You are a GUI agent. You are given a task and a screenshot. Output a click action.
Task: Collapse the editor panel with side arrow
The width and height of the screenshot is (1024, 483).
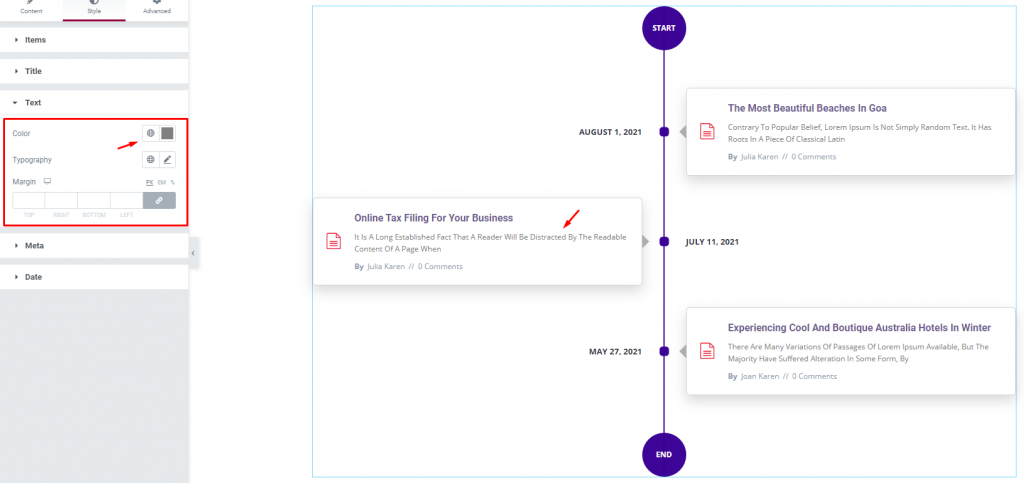pyautogui.click(x=193, y=253)
